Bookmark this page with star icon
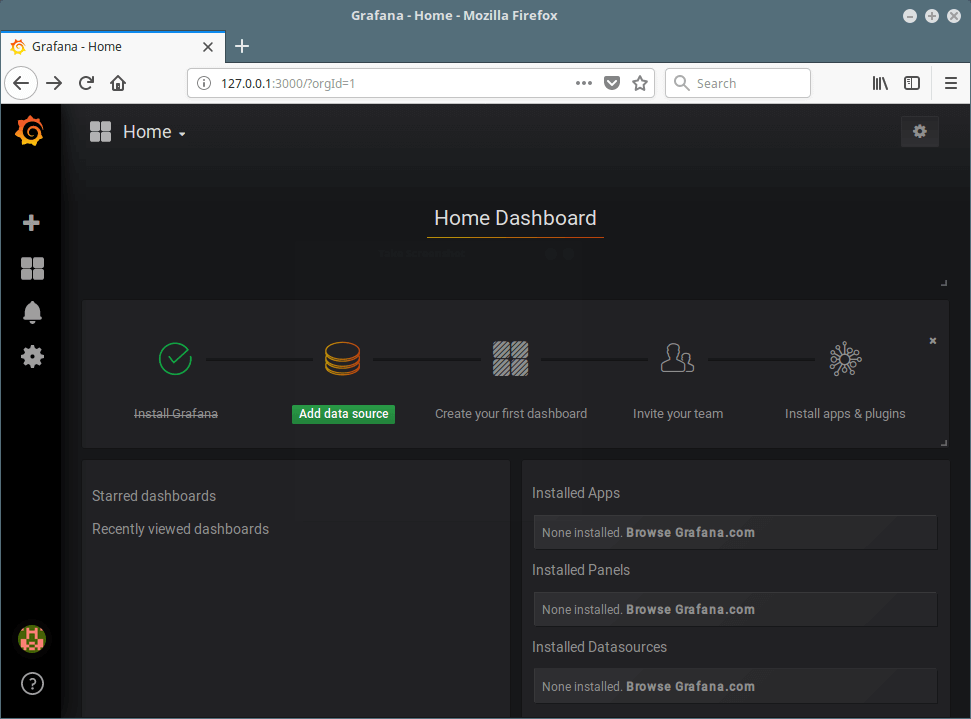The height and width of the screenshot is (719, 971). pos(640,84)
